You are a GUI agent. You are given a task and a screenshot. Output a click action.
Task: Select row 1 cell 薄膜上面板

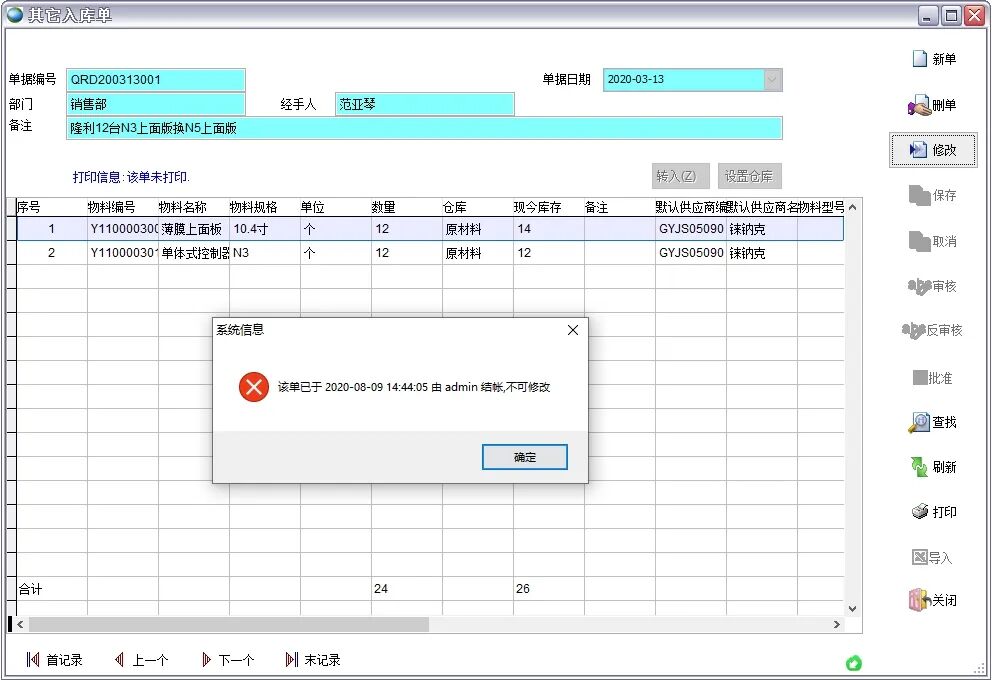(193, 229)
